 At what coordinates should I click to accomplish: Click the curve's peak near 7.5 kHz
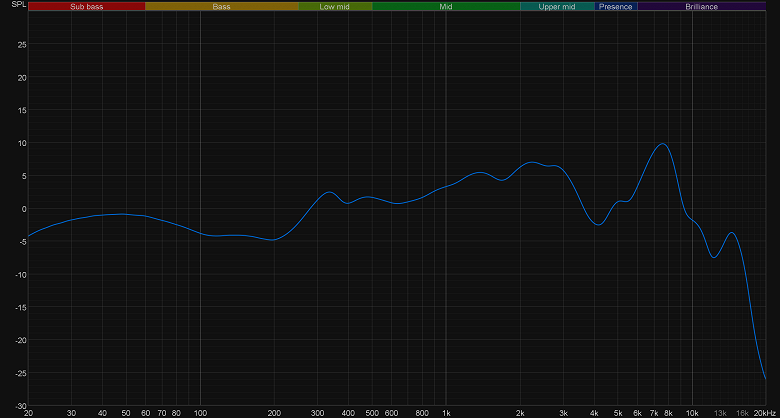(663, 143)
